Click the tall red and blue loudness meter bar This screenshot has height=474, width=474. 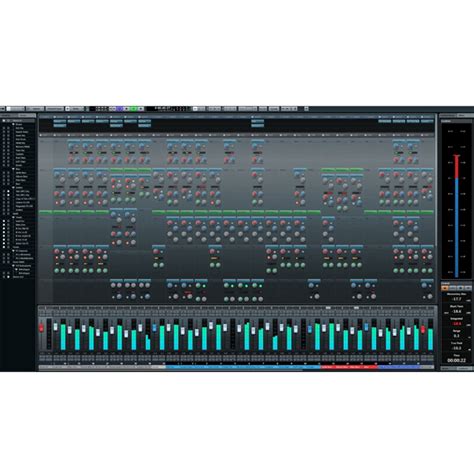(456, 215)
